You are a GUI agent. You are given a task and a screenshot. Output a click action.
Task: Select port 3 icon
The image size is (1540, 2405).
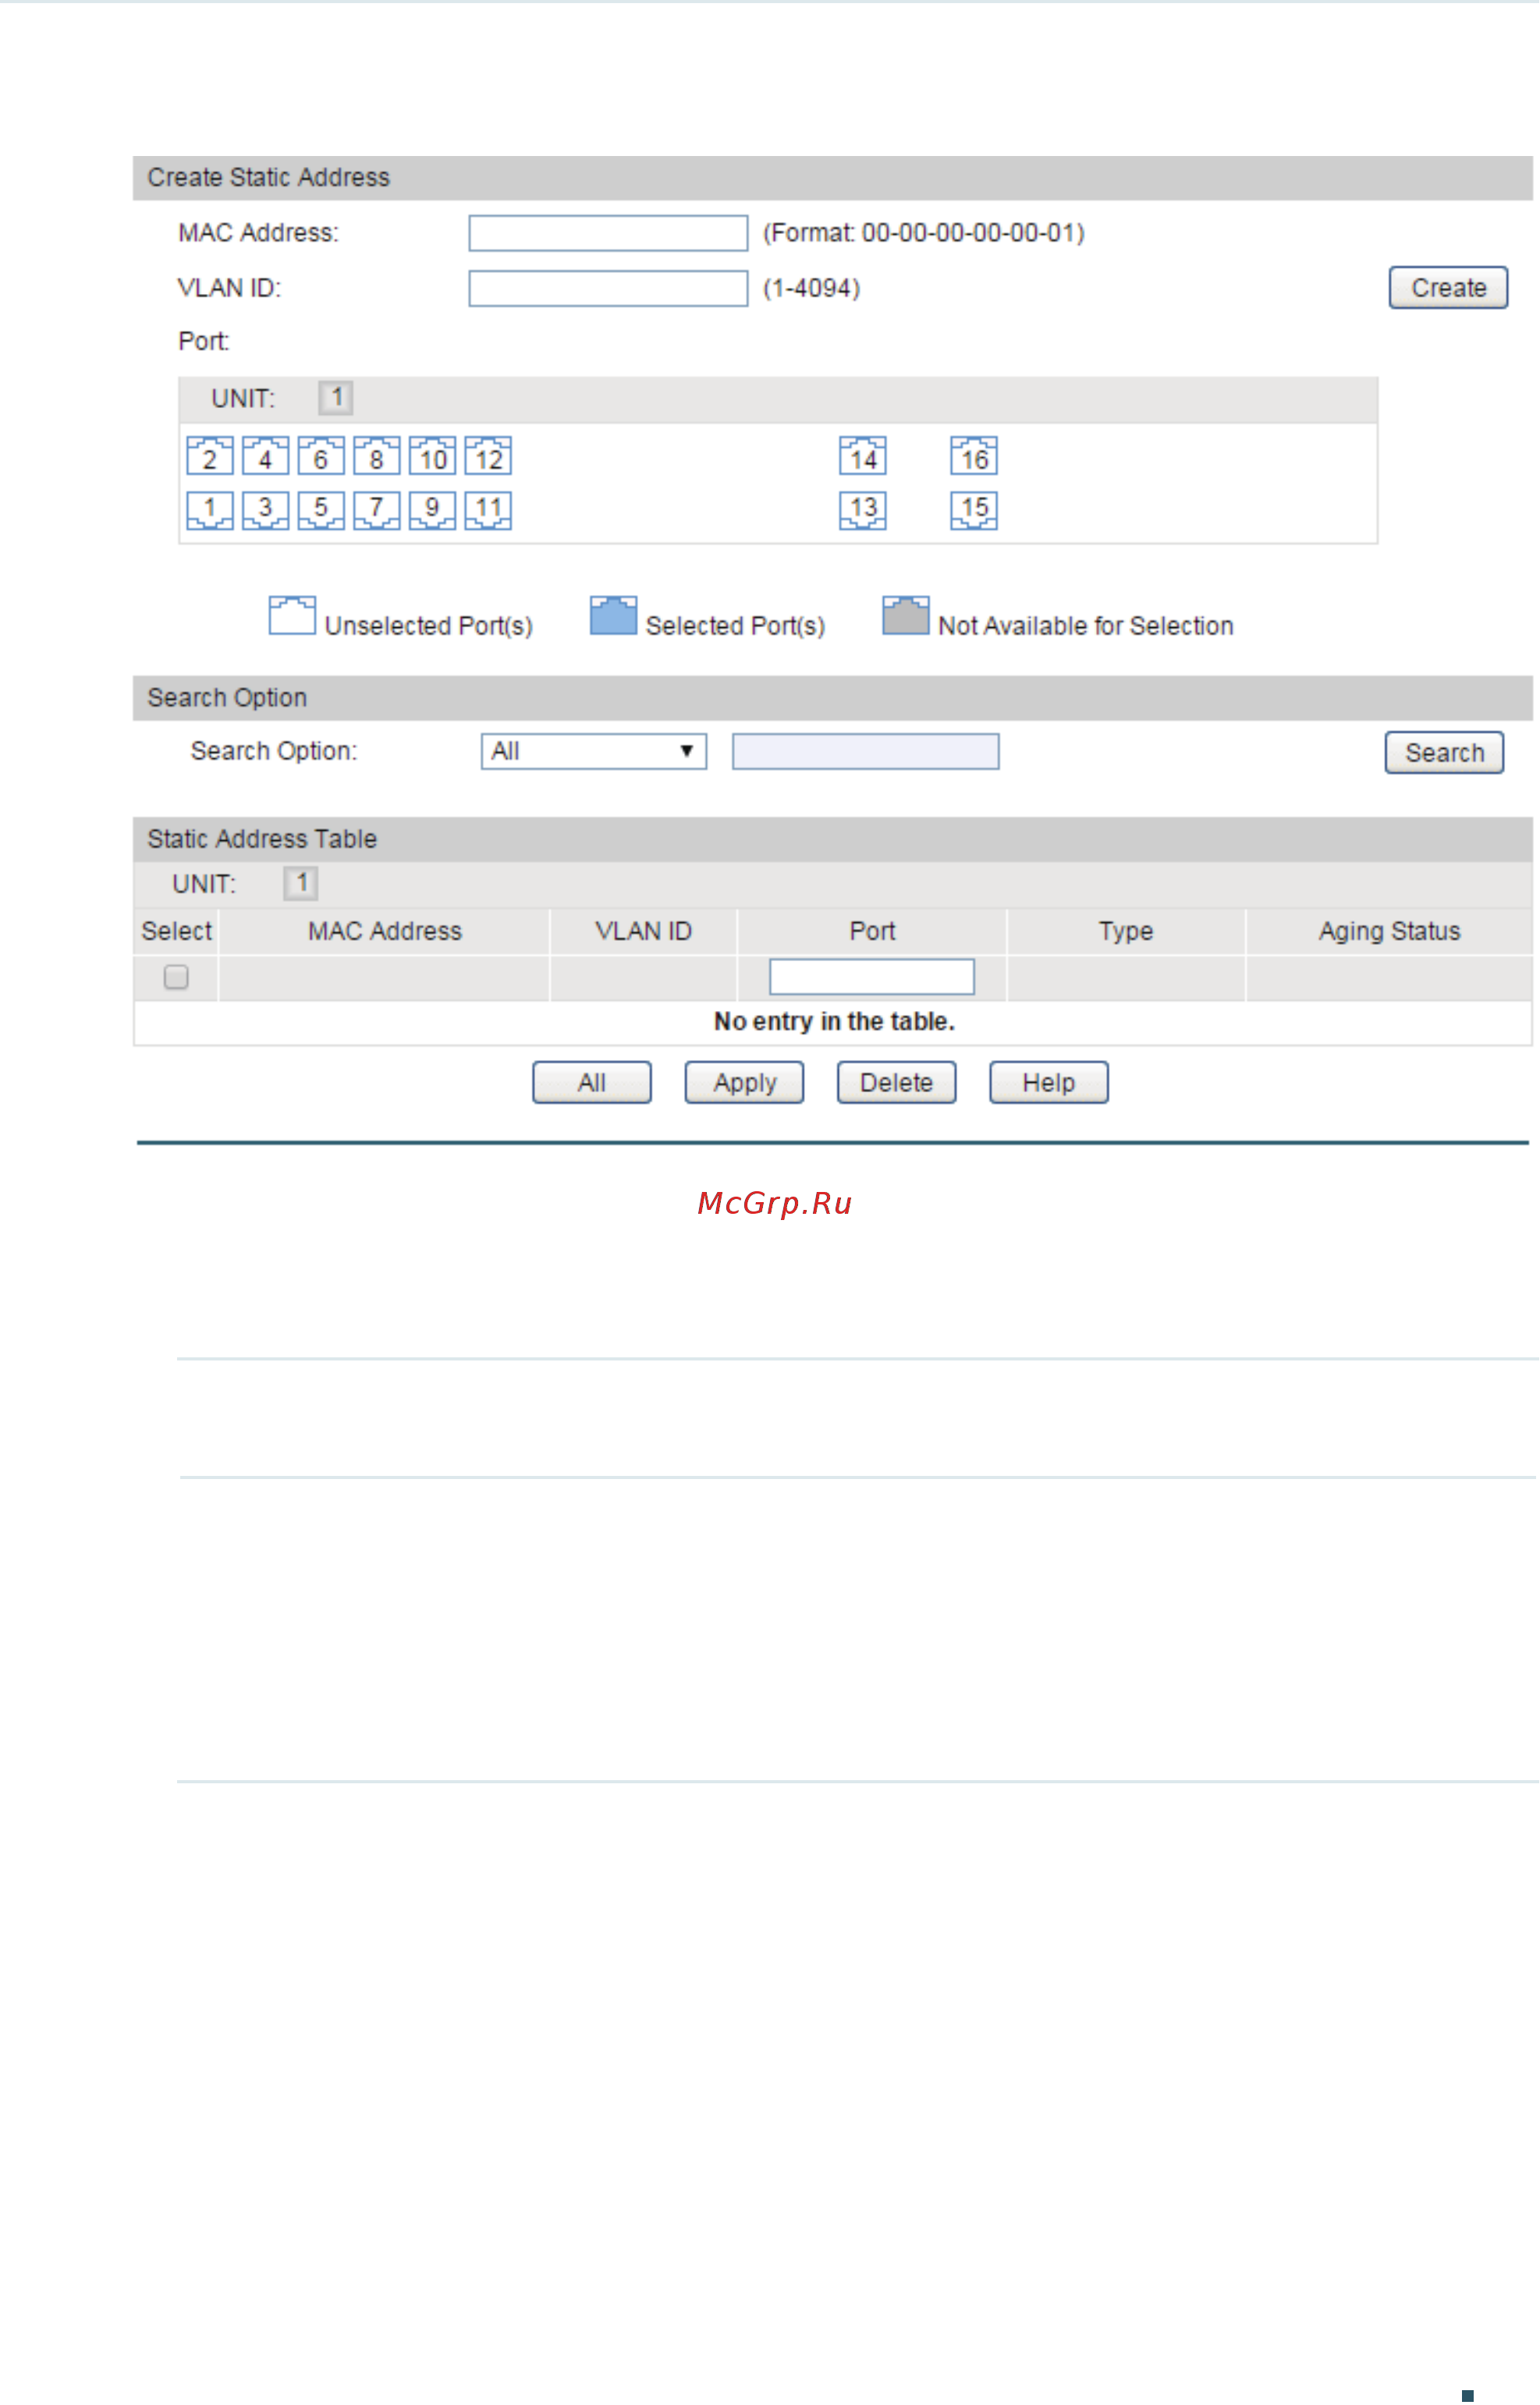point(266,510)
